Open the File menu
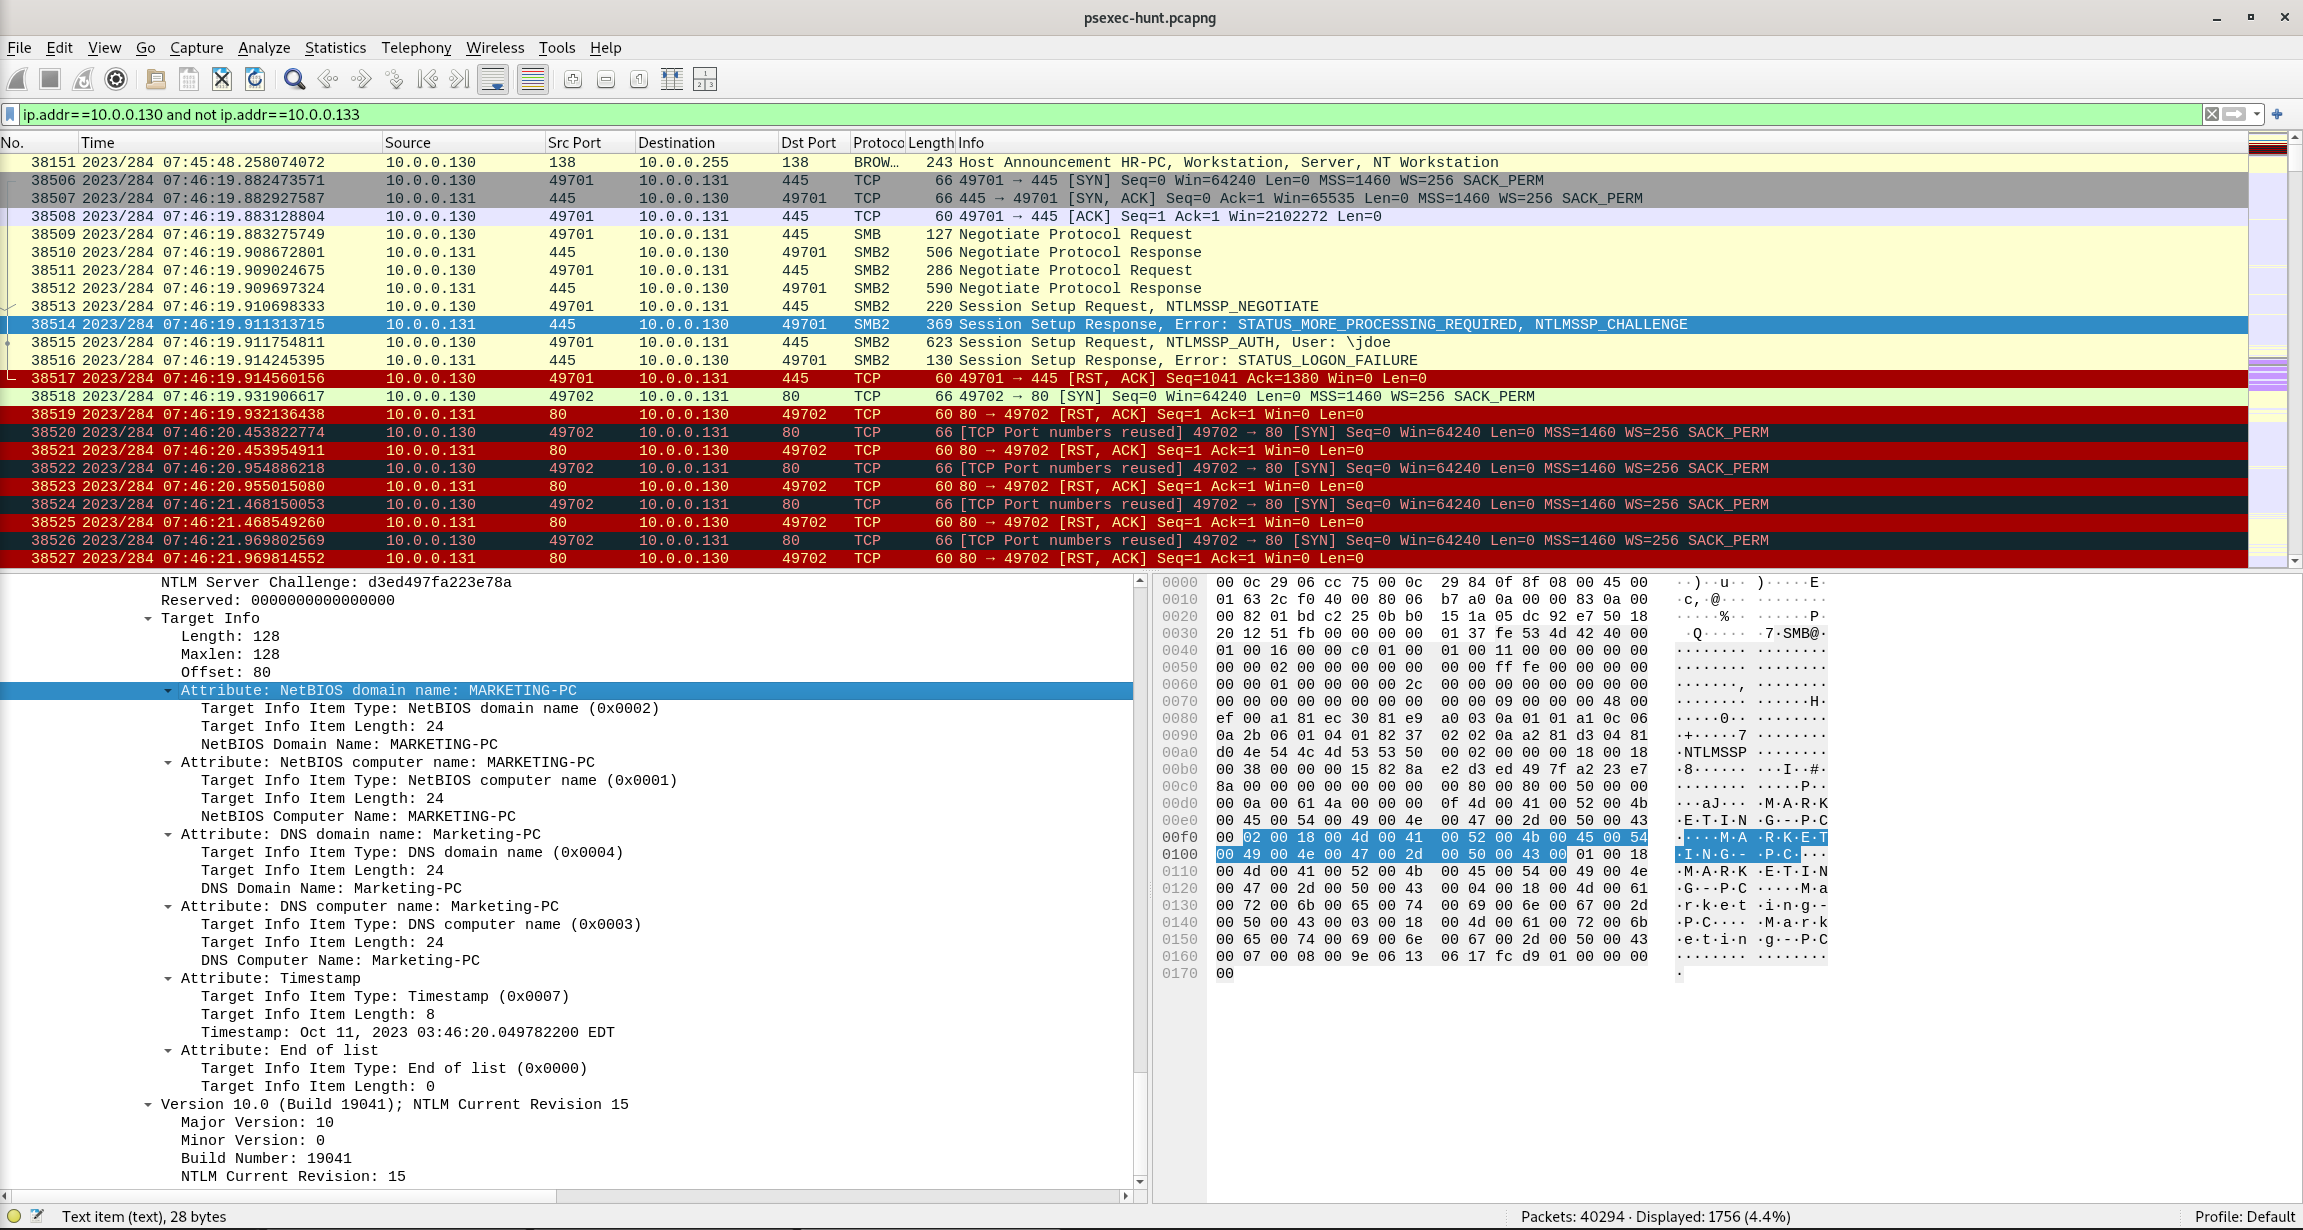The height and width of the screenshot is (1230, 2303). click(19, 48)
